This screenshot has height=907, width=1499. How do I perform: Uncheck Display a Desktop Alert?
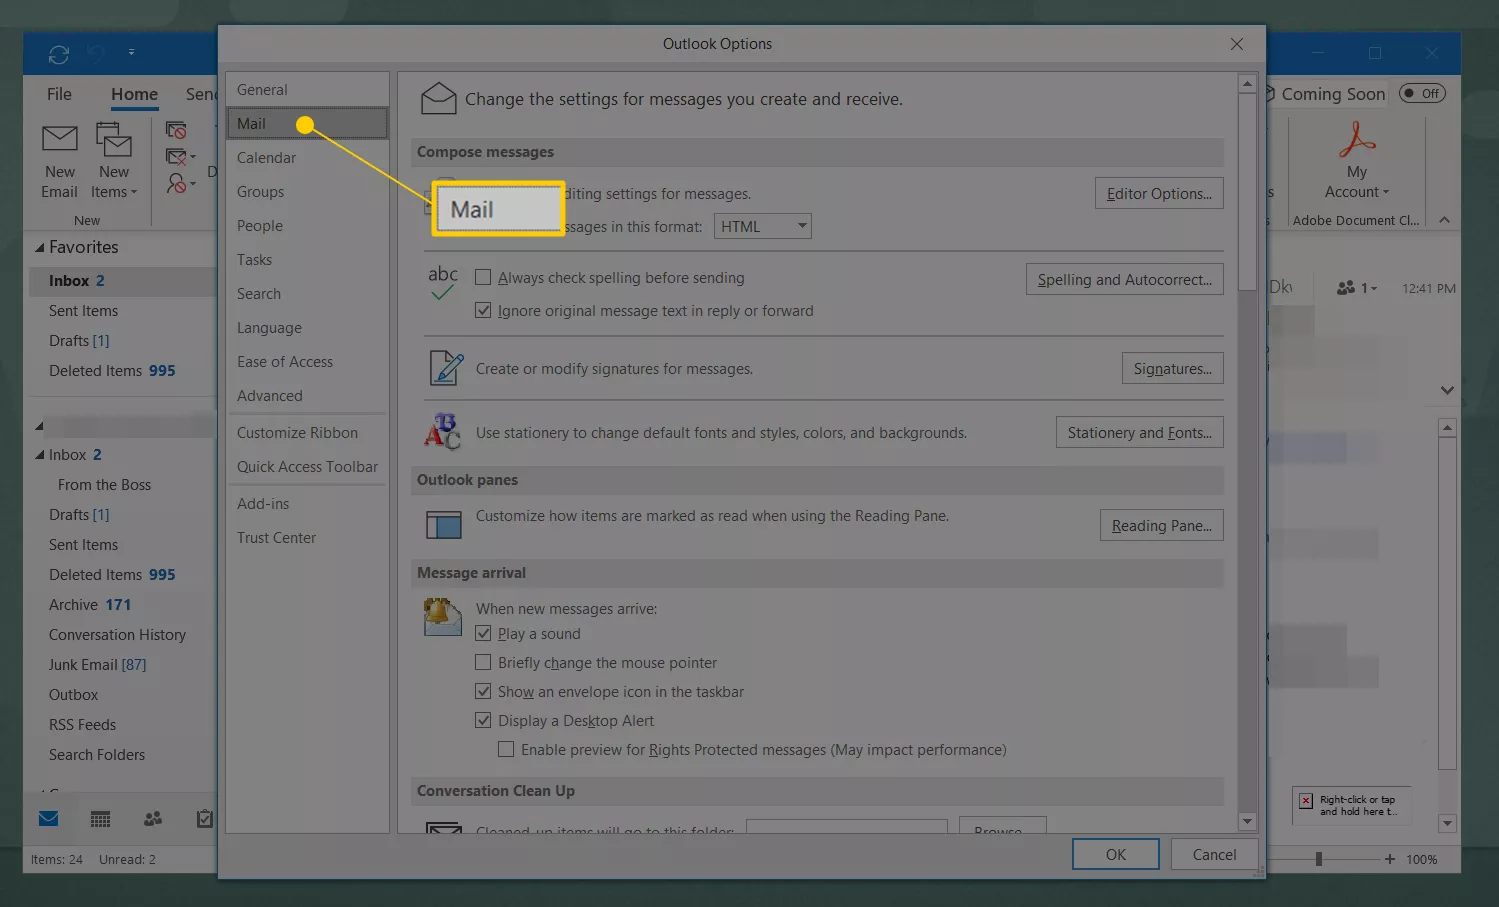(483, 720)
